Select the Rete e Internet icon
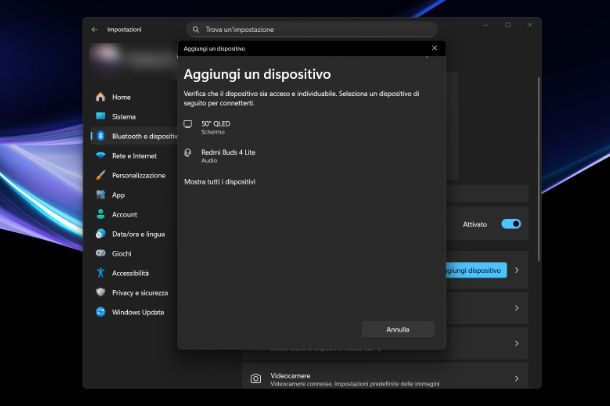The height and width of the screenshot is (406, 610). click(x=100, y=156)
